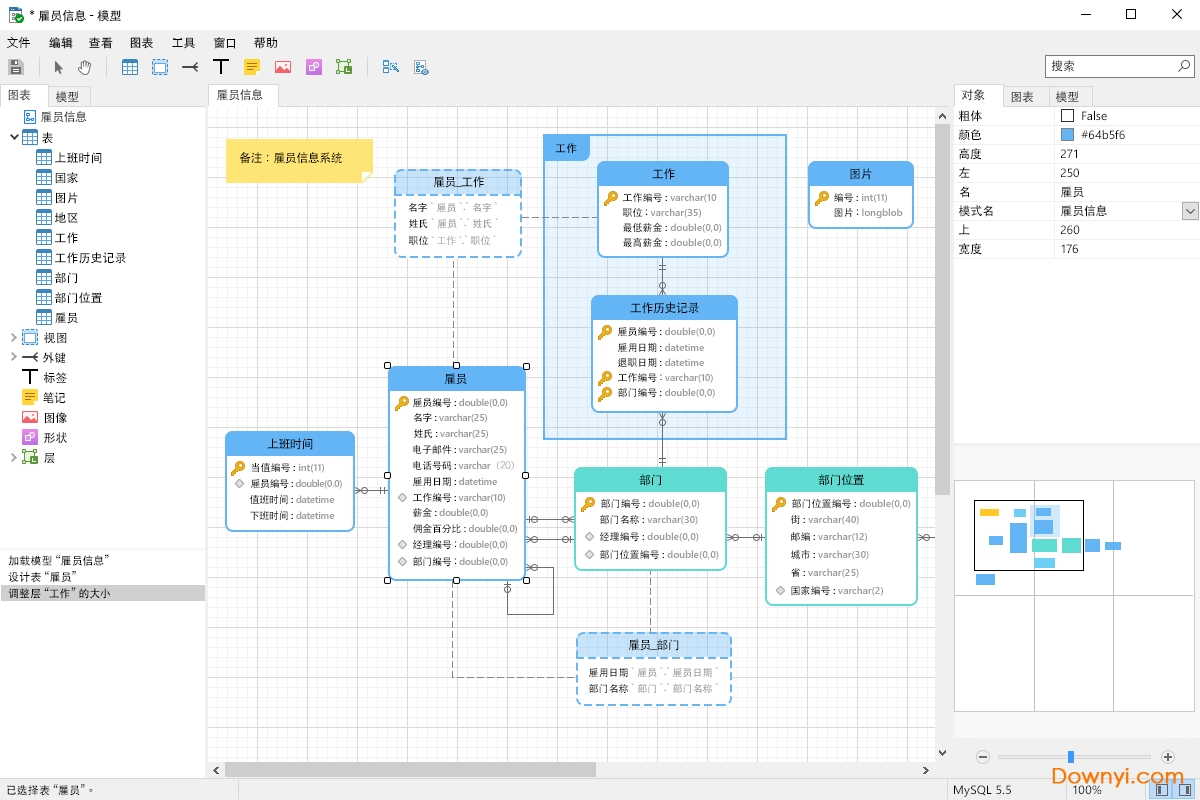Select the new table tool
This screenshot has width=1200, height=800.
tap(130, 67)
